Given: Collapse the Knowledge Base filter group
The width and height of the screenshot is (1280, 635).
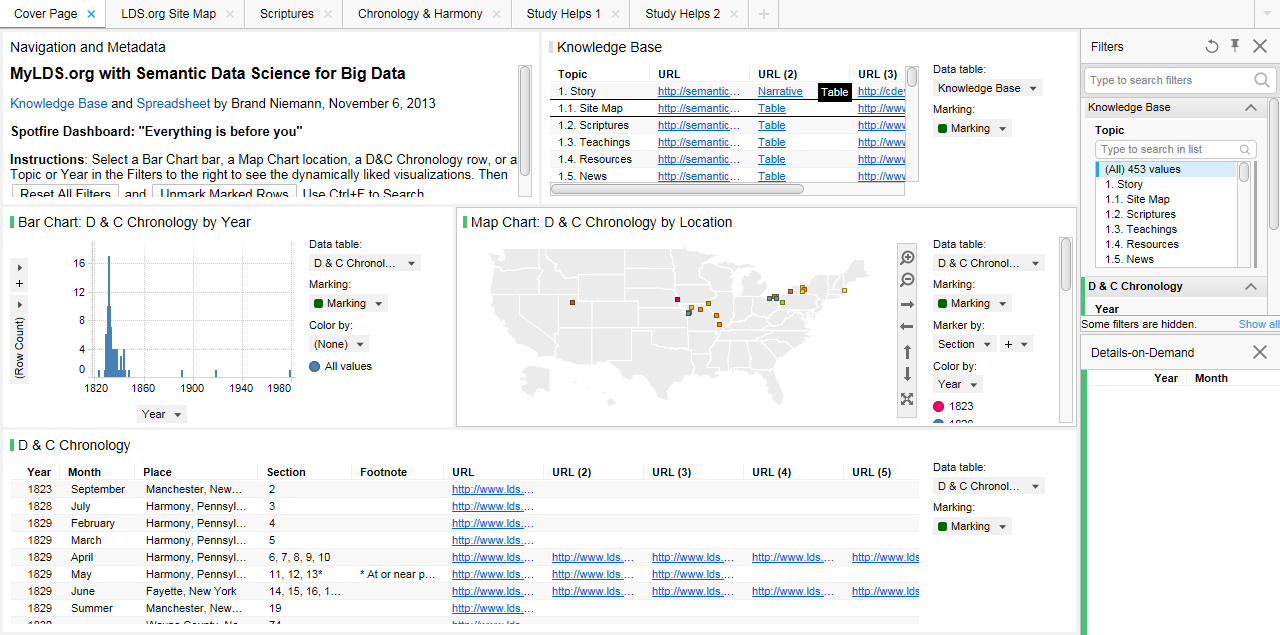Looking at the screenshot, I should point(1251,107).
